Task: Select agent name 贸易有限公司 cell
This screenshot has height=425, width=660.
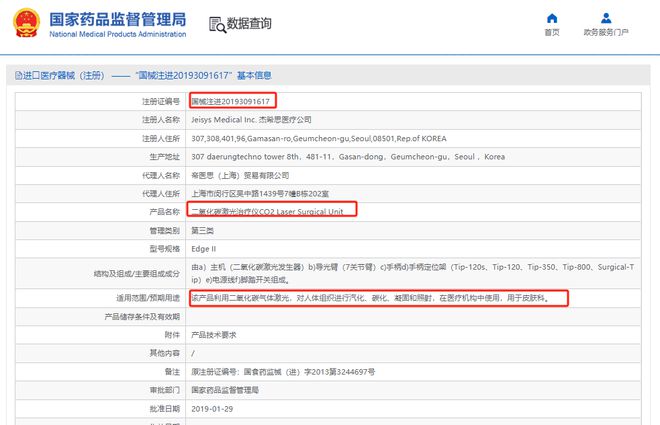Action: coord(240,175)
